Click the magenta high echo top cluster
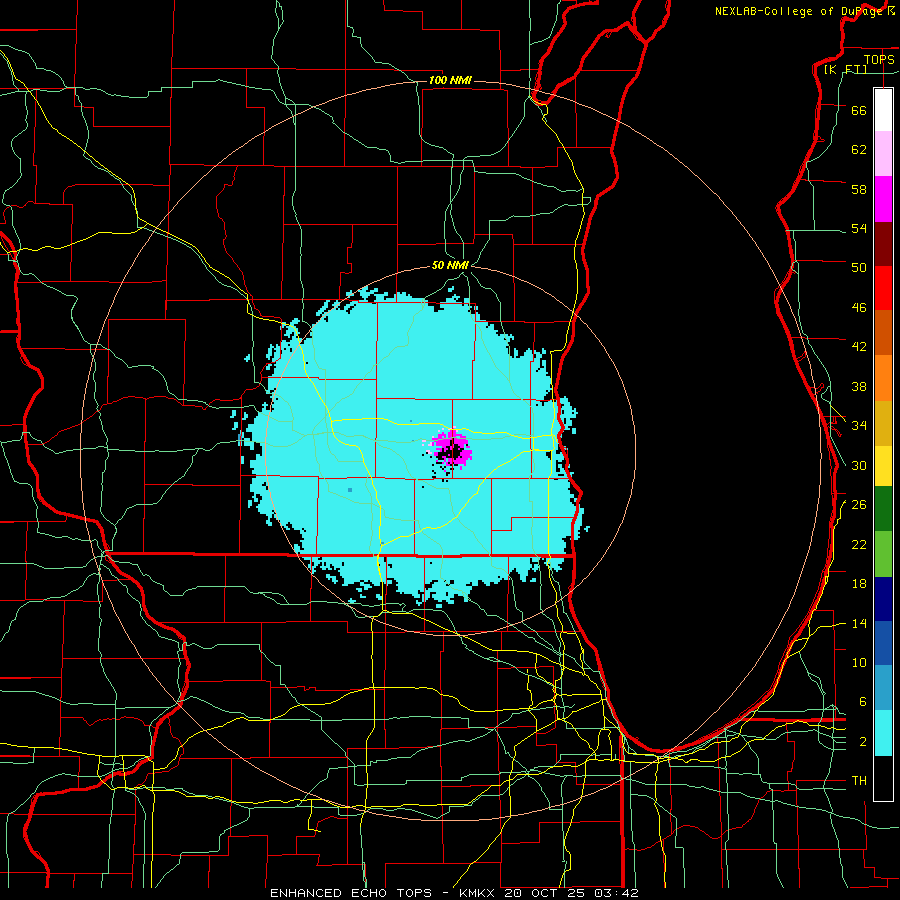The width and height of the screenshot is (900, 900). [451, 449]
